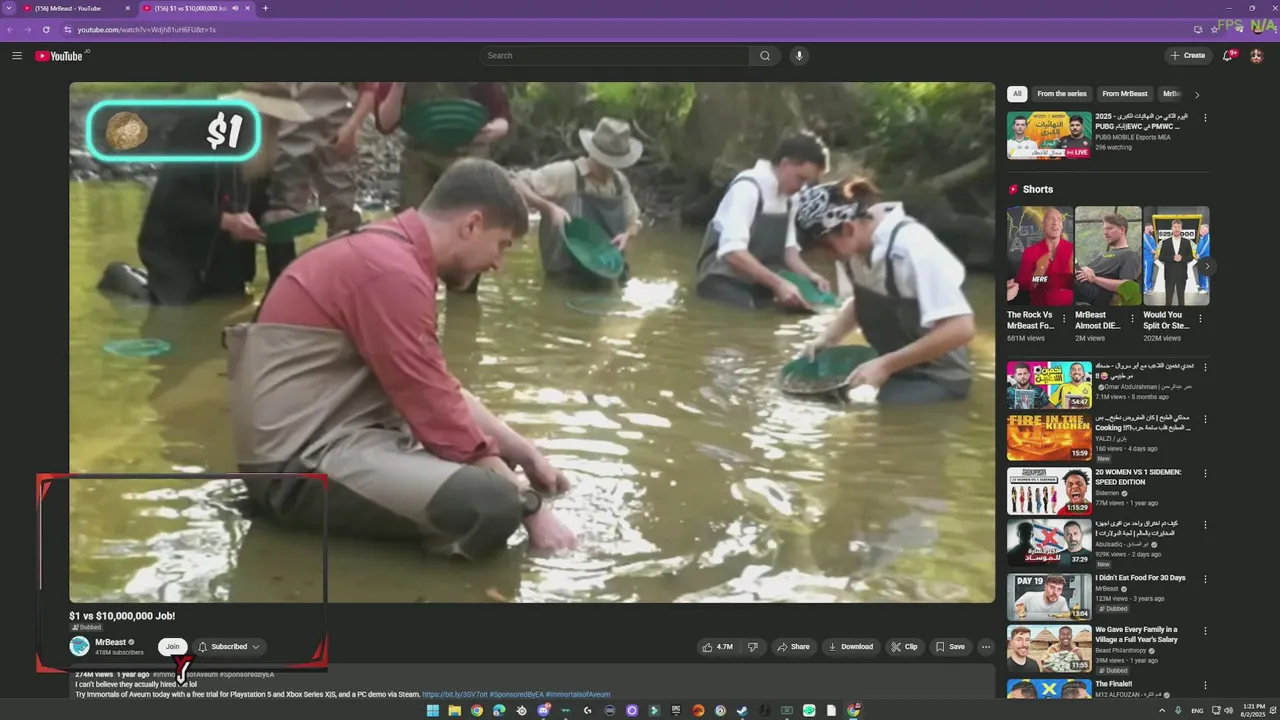Open the YouTube guide hamburger menu
Image resolution: width=1280 pixels, height=720 pixels.
[17, 55]
